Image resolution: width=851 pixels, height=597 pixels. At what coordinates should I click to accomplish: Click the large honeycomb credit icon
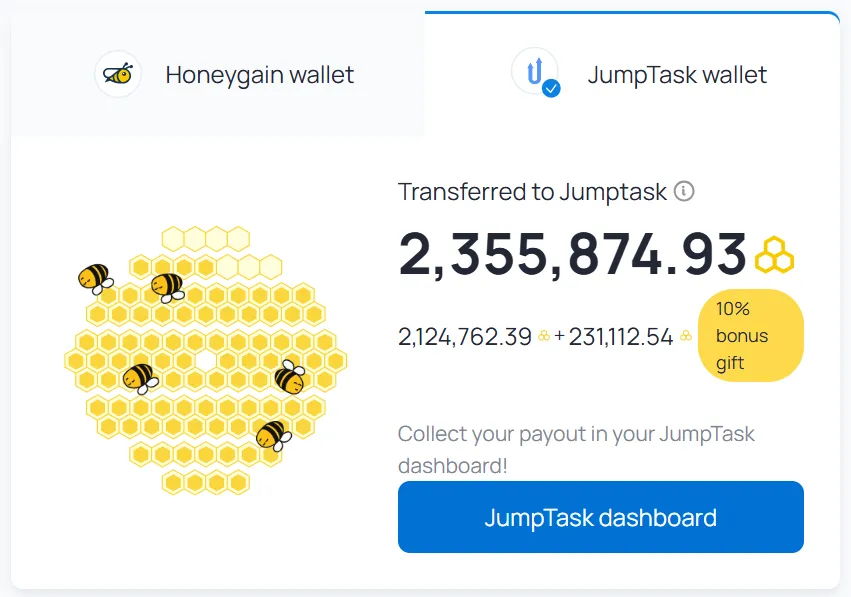click(x=774, y=255)
